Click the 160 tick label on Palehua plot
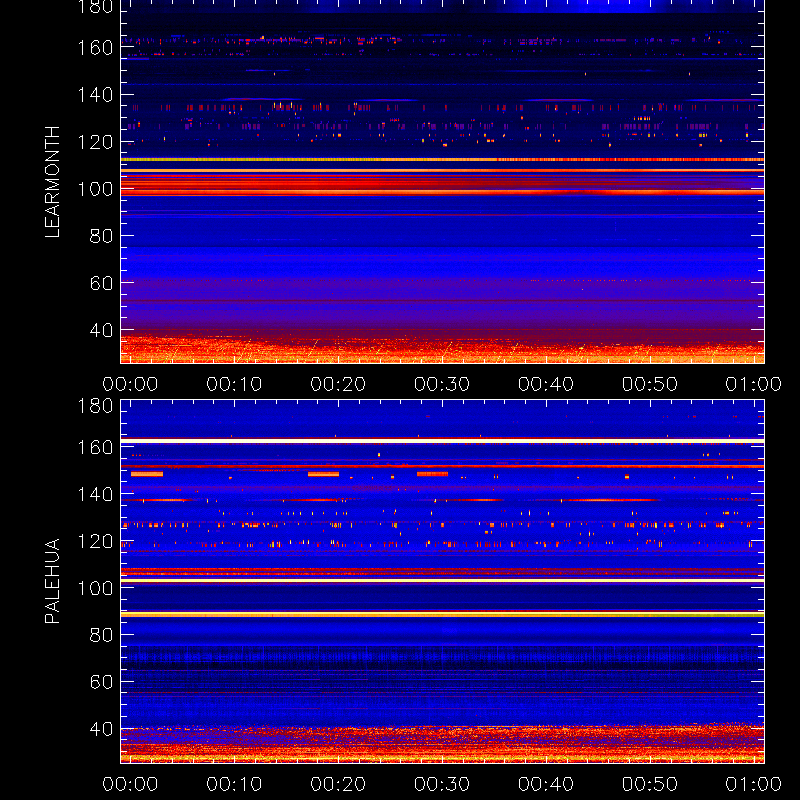This screenshot has width=800, height=800. (95, 447)
